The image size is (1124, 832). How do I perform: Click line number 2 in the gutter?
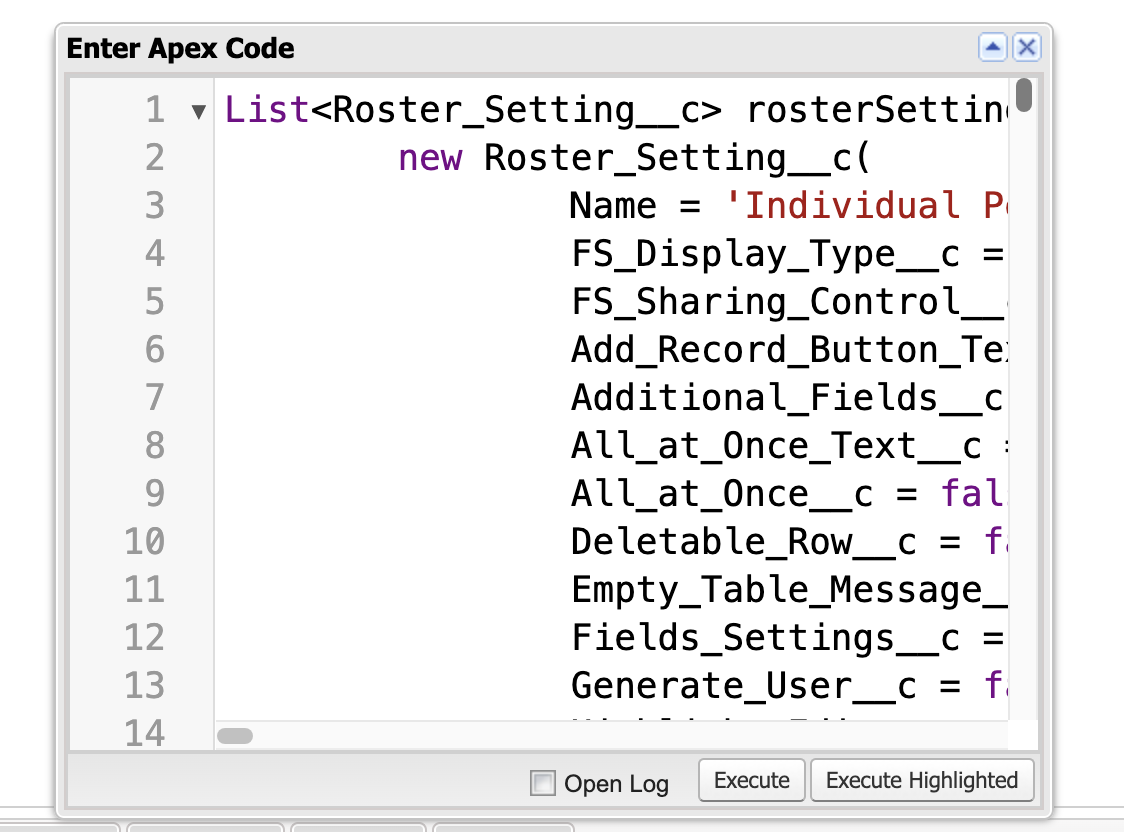pos(155,158)
